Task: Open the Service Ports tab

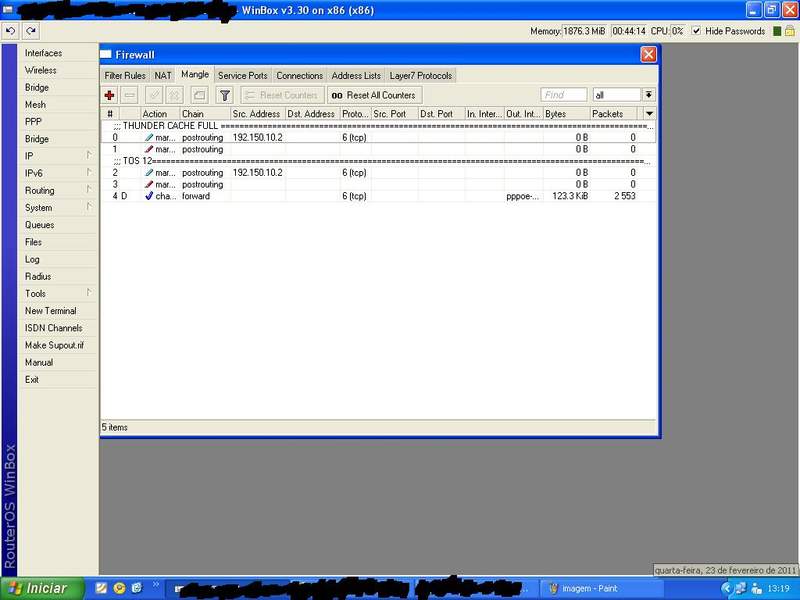Action: click(x=243, y=76)
